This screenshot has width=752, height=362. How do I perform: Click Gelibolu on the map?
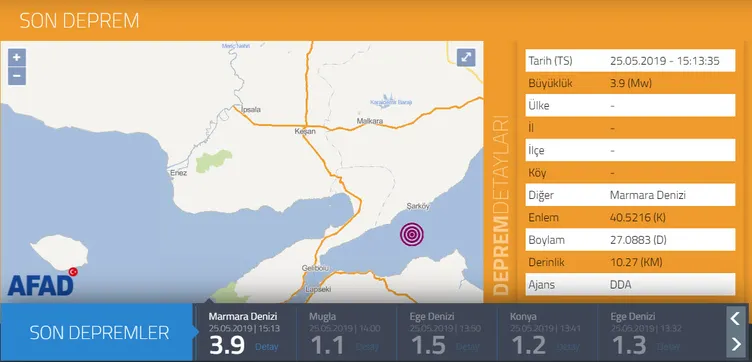click(316, 268)
